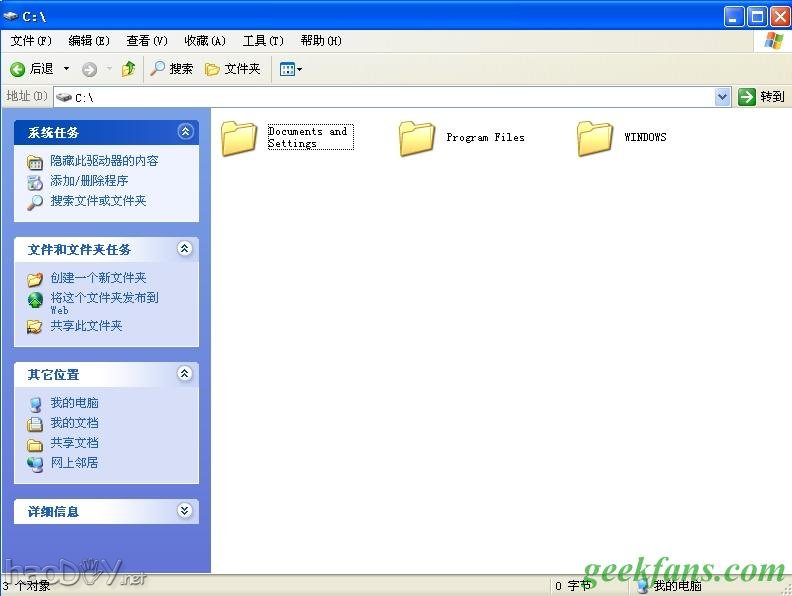792x596 pixels.
Task: Select the WINDOWS folder icon
Action: click(x=595, y=138)
